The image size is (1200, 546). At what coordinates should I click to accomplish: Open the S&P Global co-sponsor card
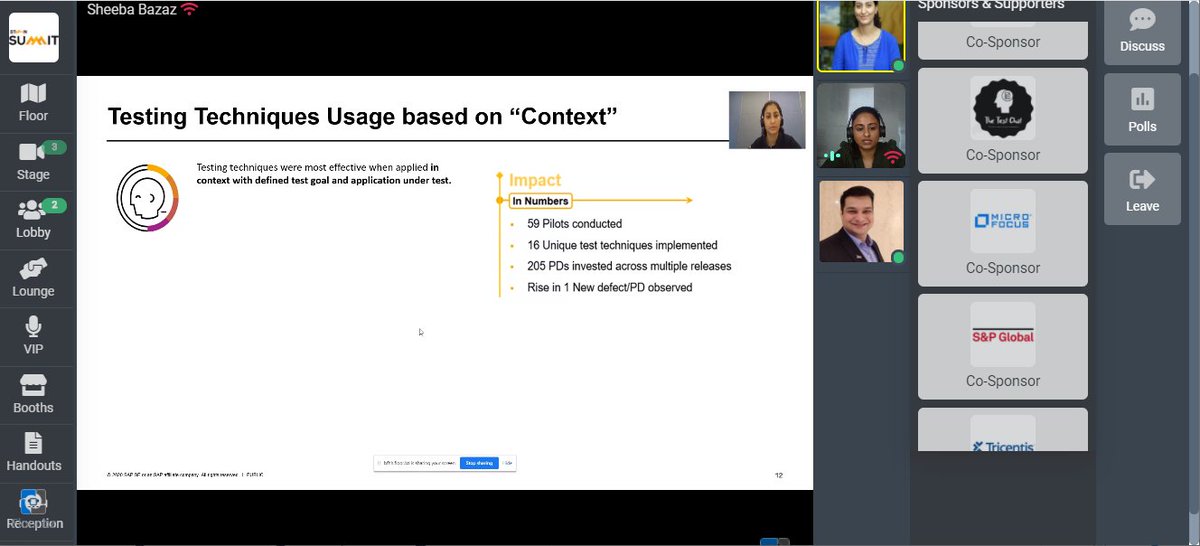coord(1002,346)
